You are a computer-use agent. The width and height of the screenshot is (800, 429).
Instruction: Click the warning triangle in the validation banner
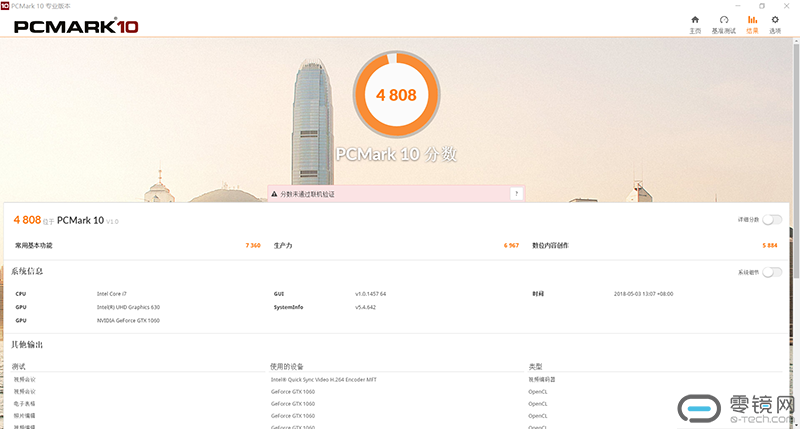click(274, 194)
